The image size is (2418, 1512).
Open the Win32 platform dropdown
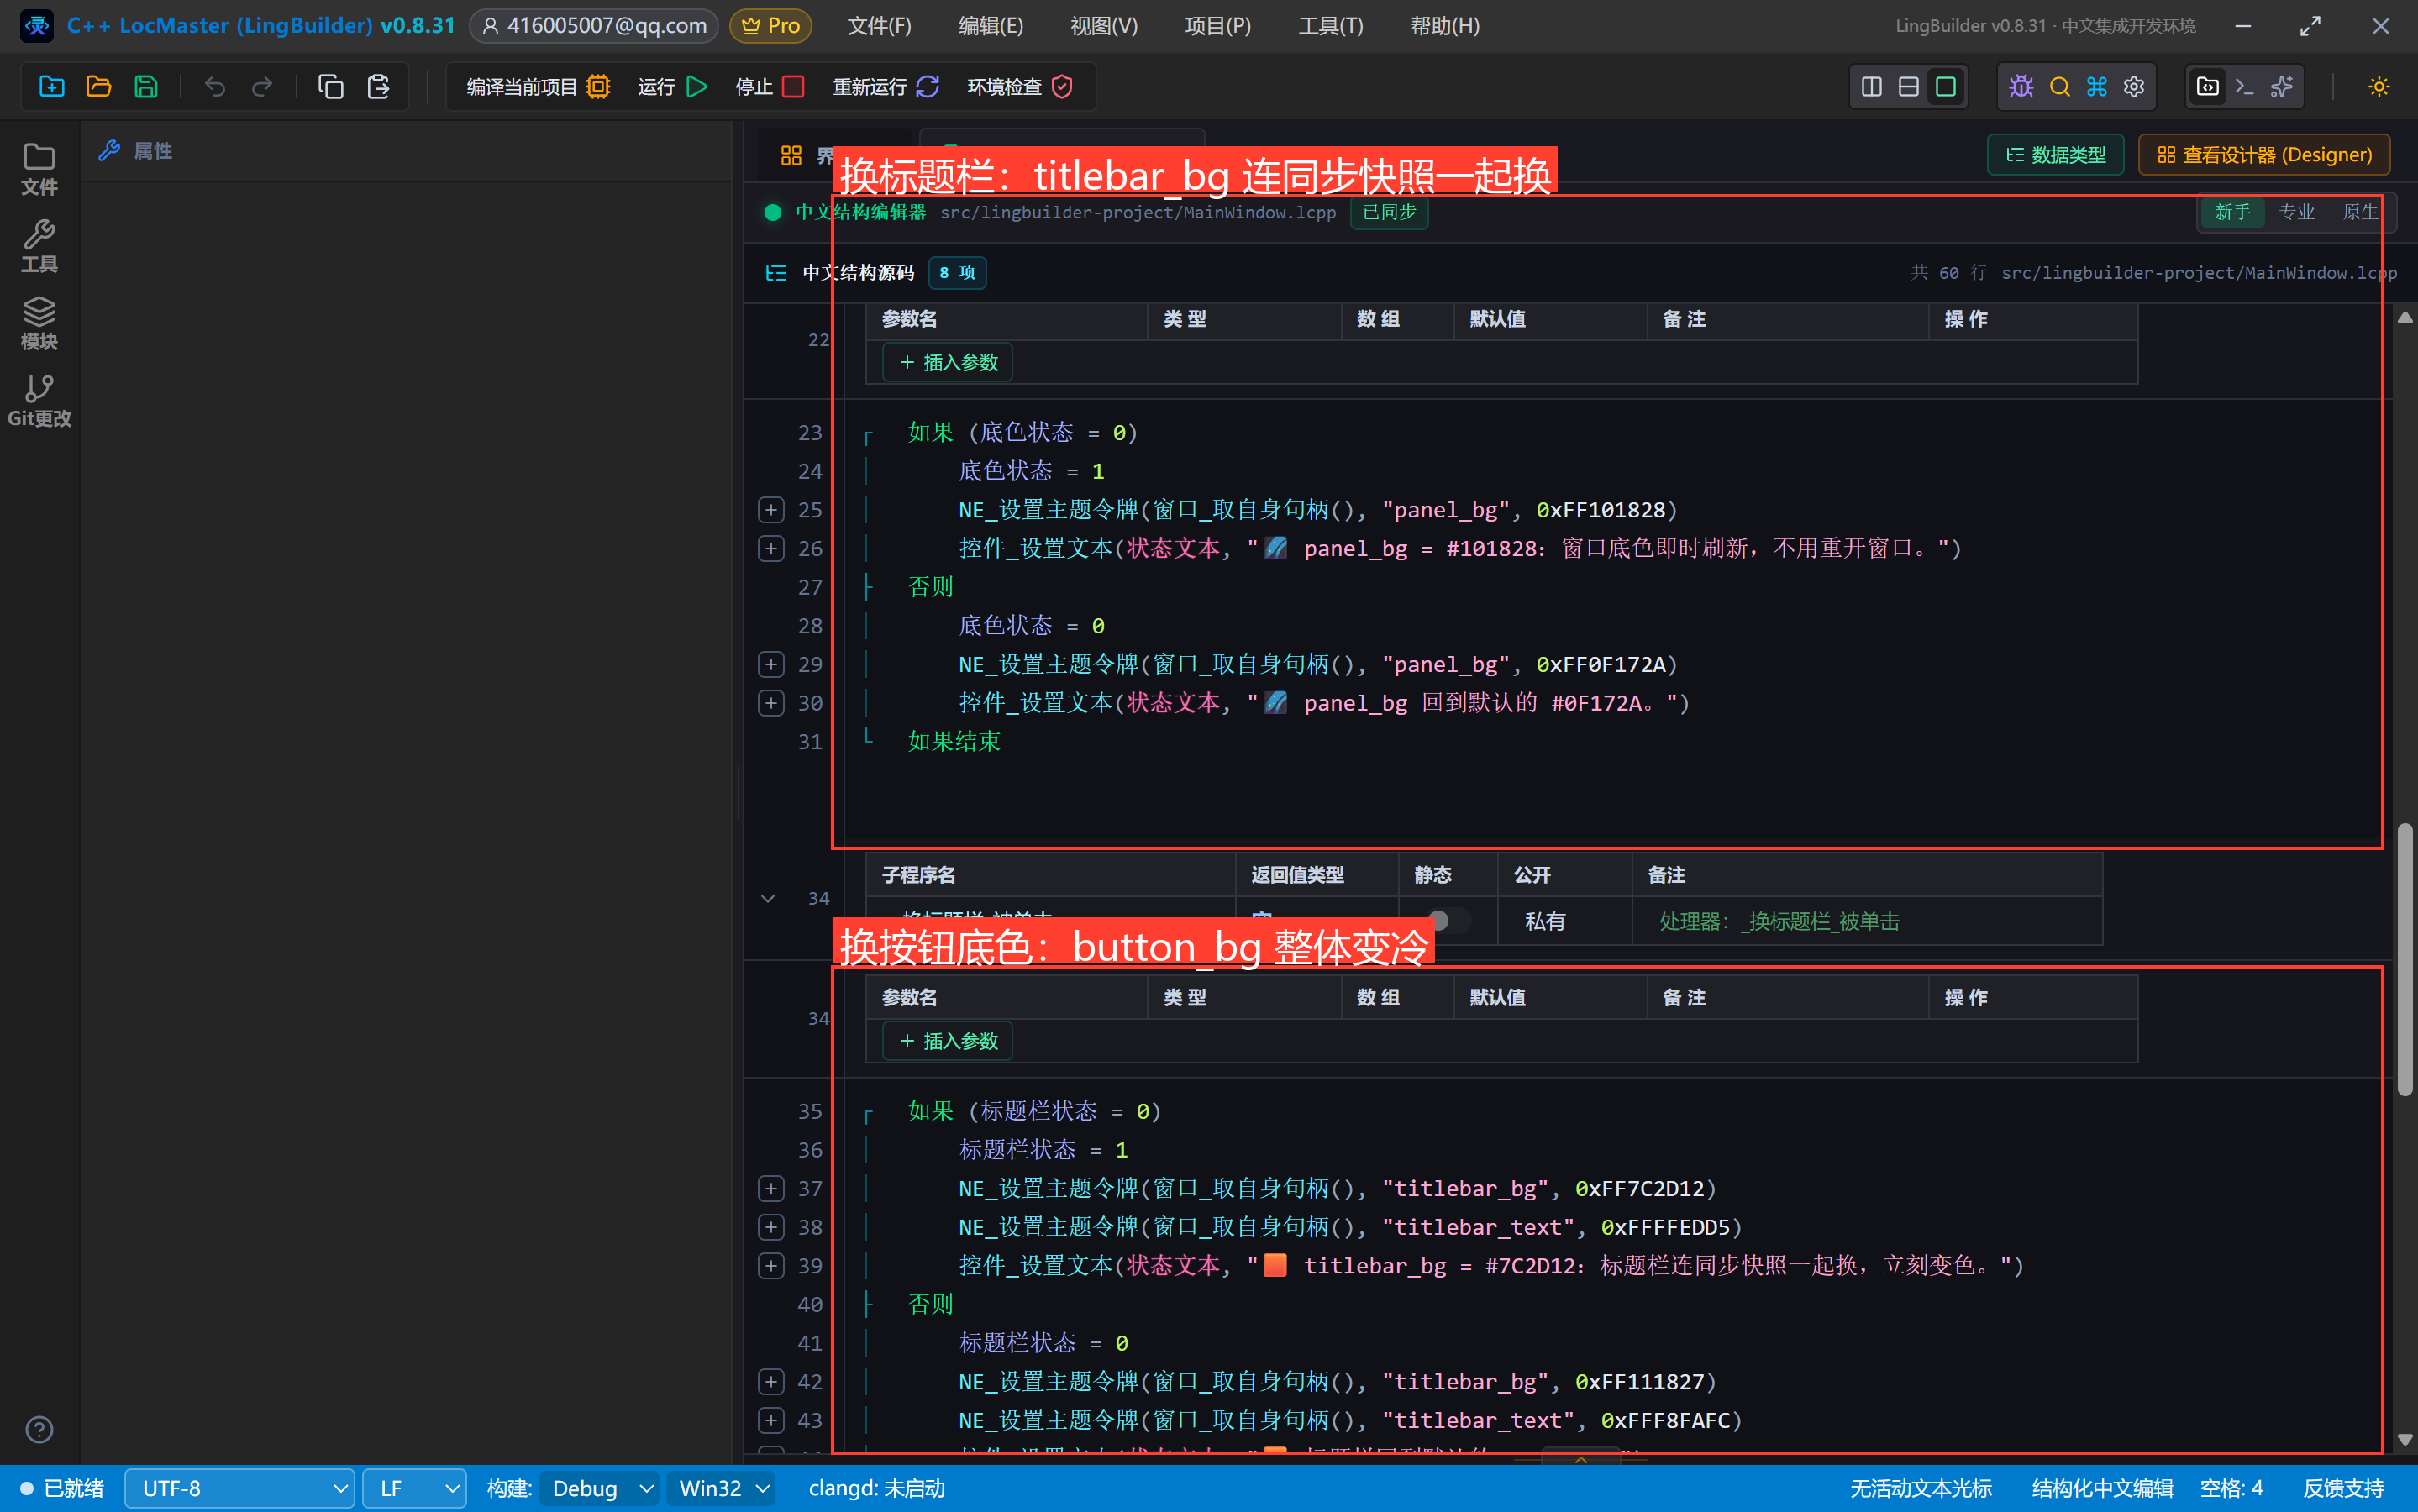(x=722, y=1488)
